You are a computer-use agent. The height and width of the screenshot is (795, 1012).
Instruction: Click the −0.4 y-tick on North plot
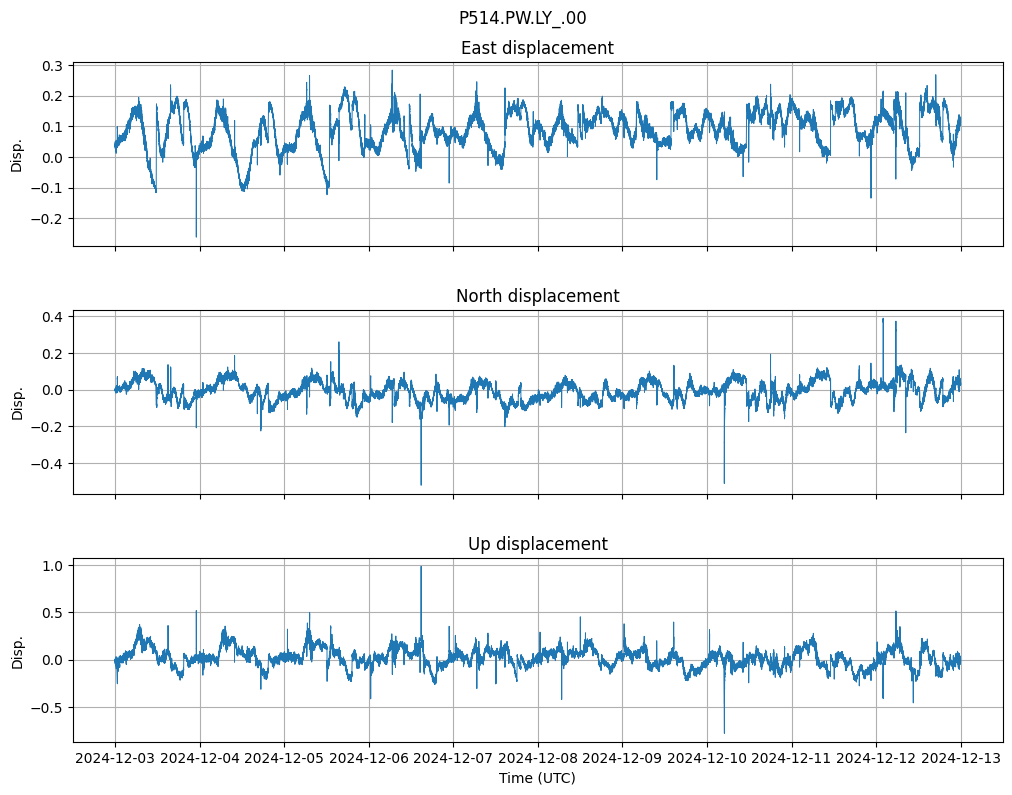pyautogui.click(x=47, y=464)
